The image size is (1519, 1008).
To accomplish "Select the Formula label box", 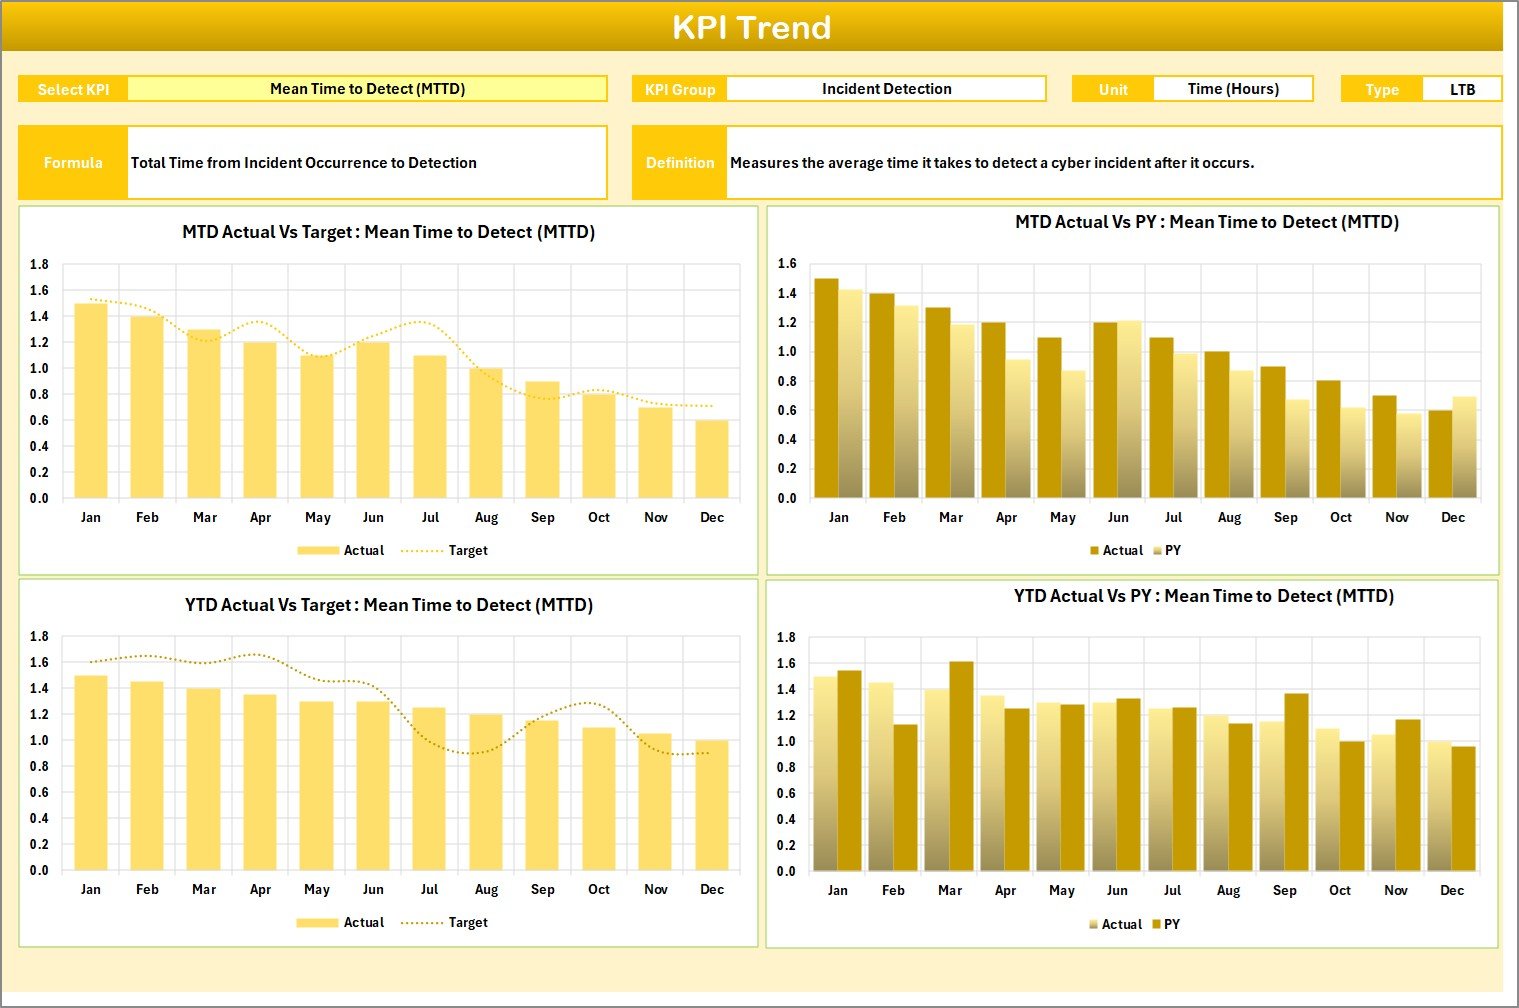I will (x=73, y=162).
